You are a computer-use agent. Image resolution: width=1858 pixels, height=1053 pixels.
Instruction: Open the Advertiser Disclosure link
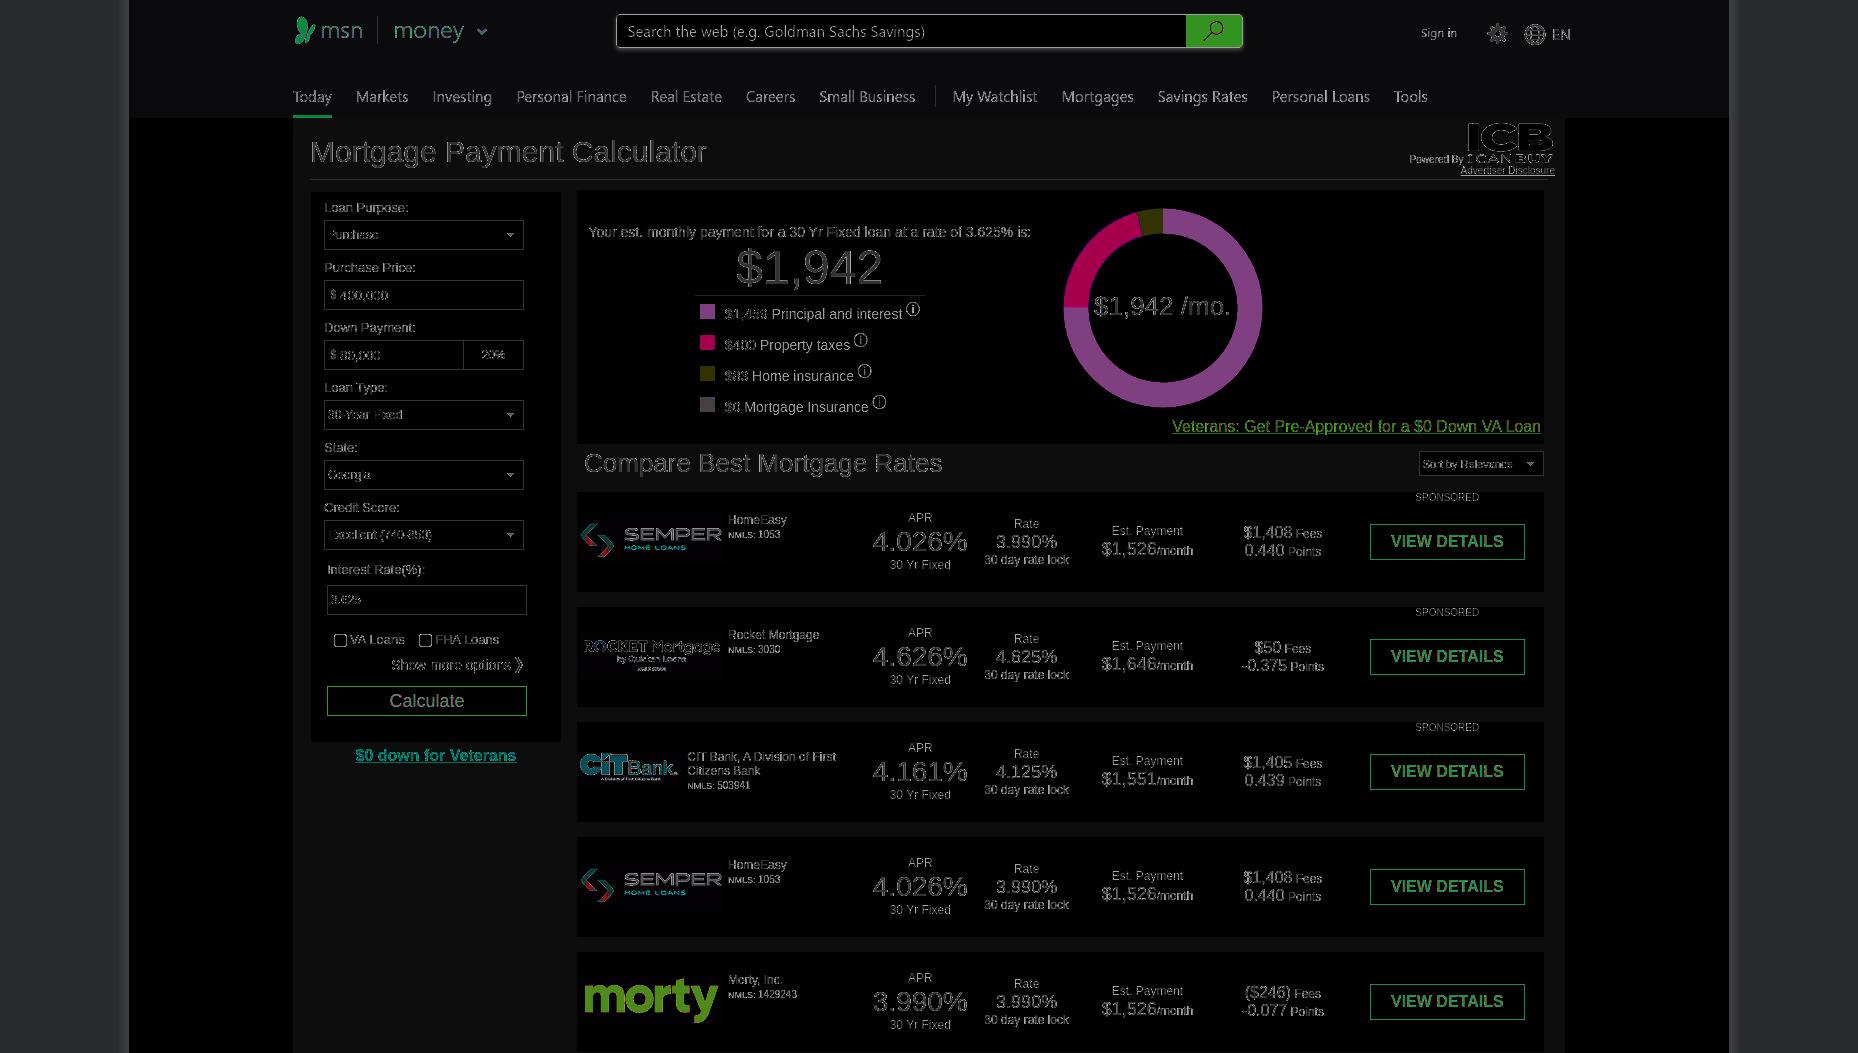point(1507,171)
